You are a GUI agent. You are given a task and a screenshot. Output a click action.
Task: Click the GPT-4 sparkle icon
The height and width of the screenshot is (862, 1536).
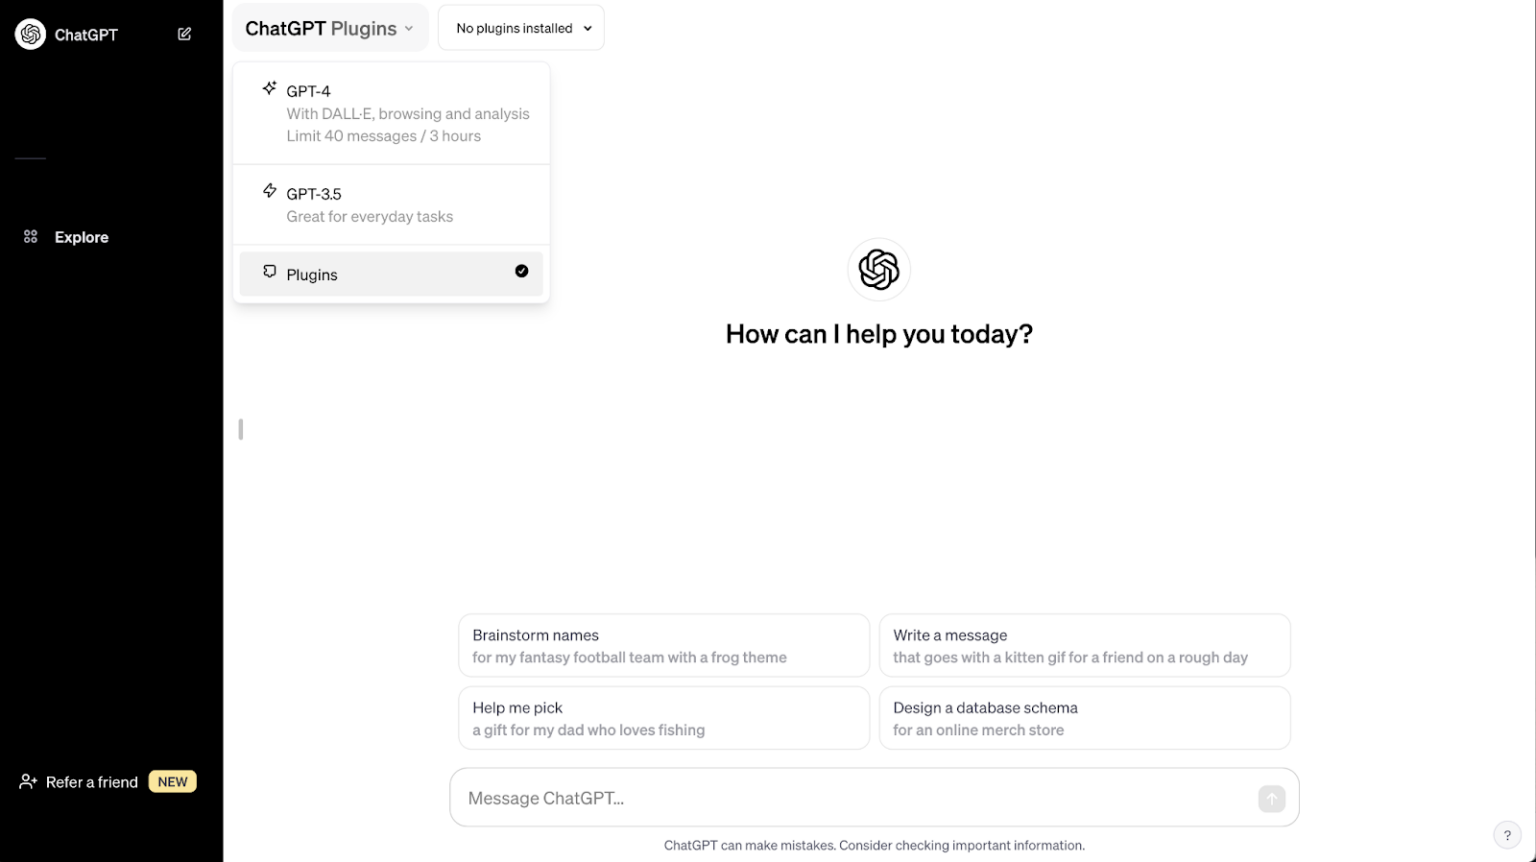click(x=269, y=89)
